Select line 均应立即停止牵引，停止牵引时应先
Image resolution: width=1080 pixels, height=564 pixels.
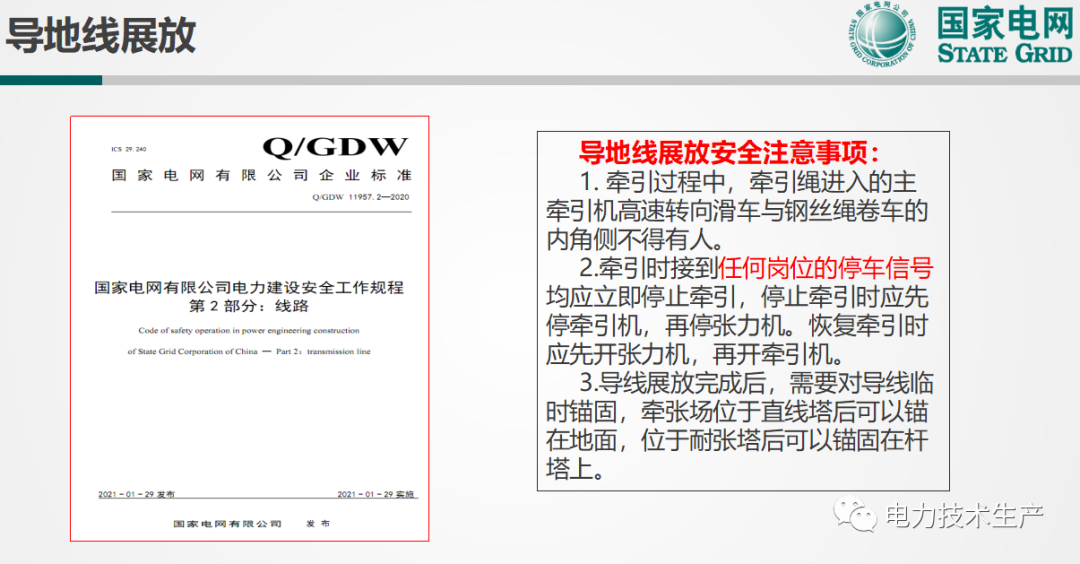click(x=737, y=297)
